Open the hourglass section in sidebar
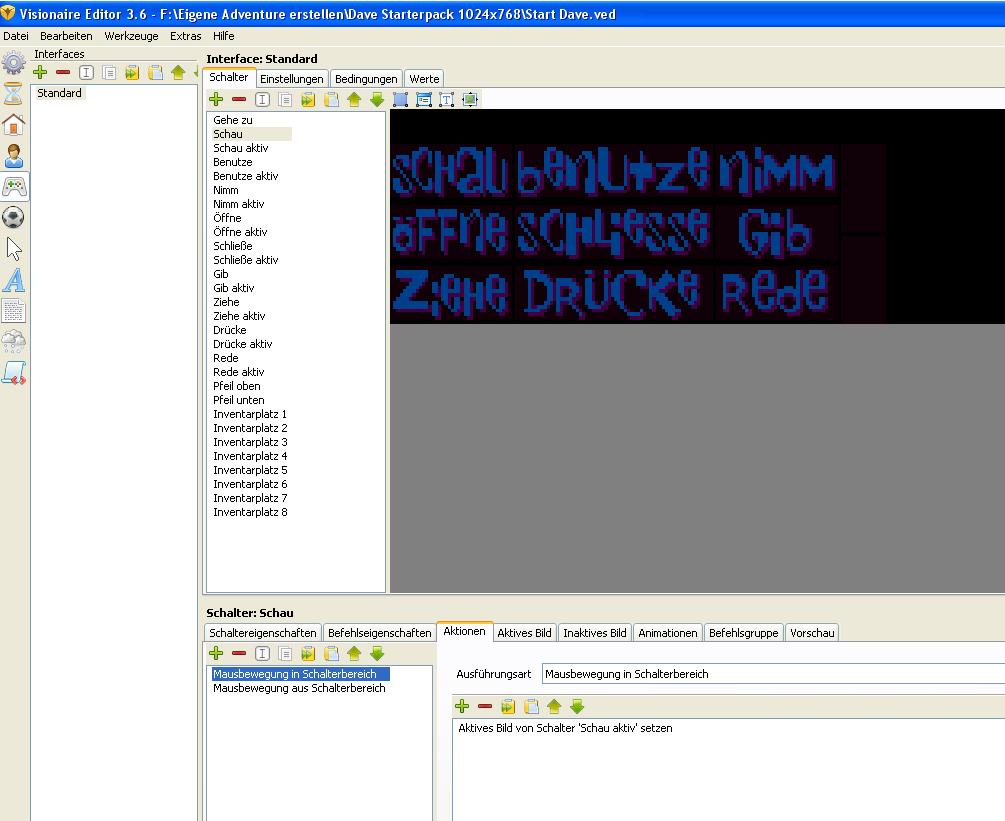 pyautogui.click(x=13, y=94)
